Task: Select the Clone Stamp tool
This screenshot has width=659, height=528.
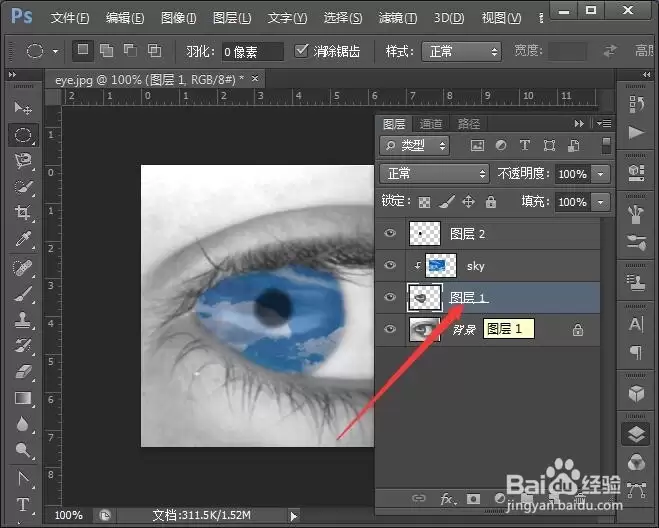Action: point(23,319)
